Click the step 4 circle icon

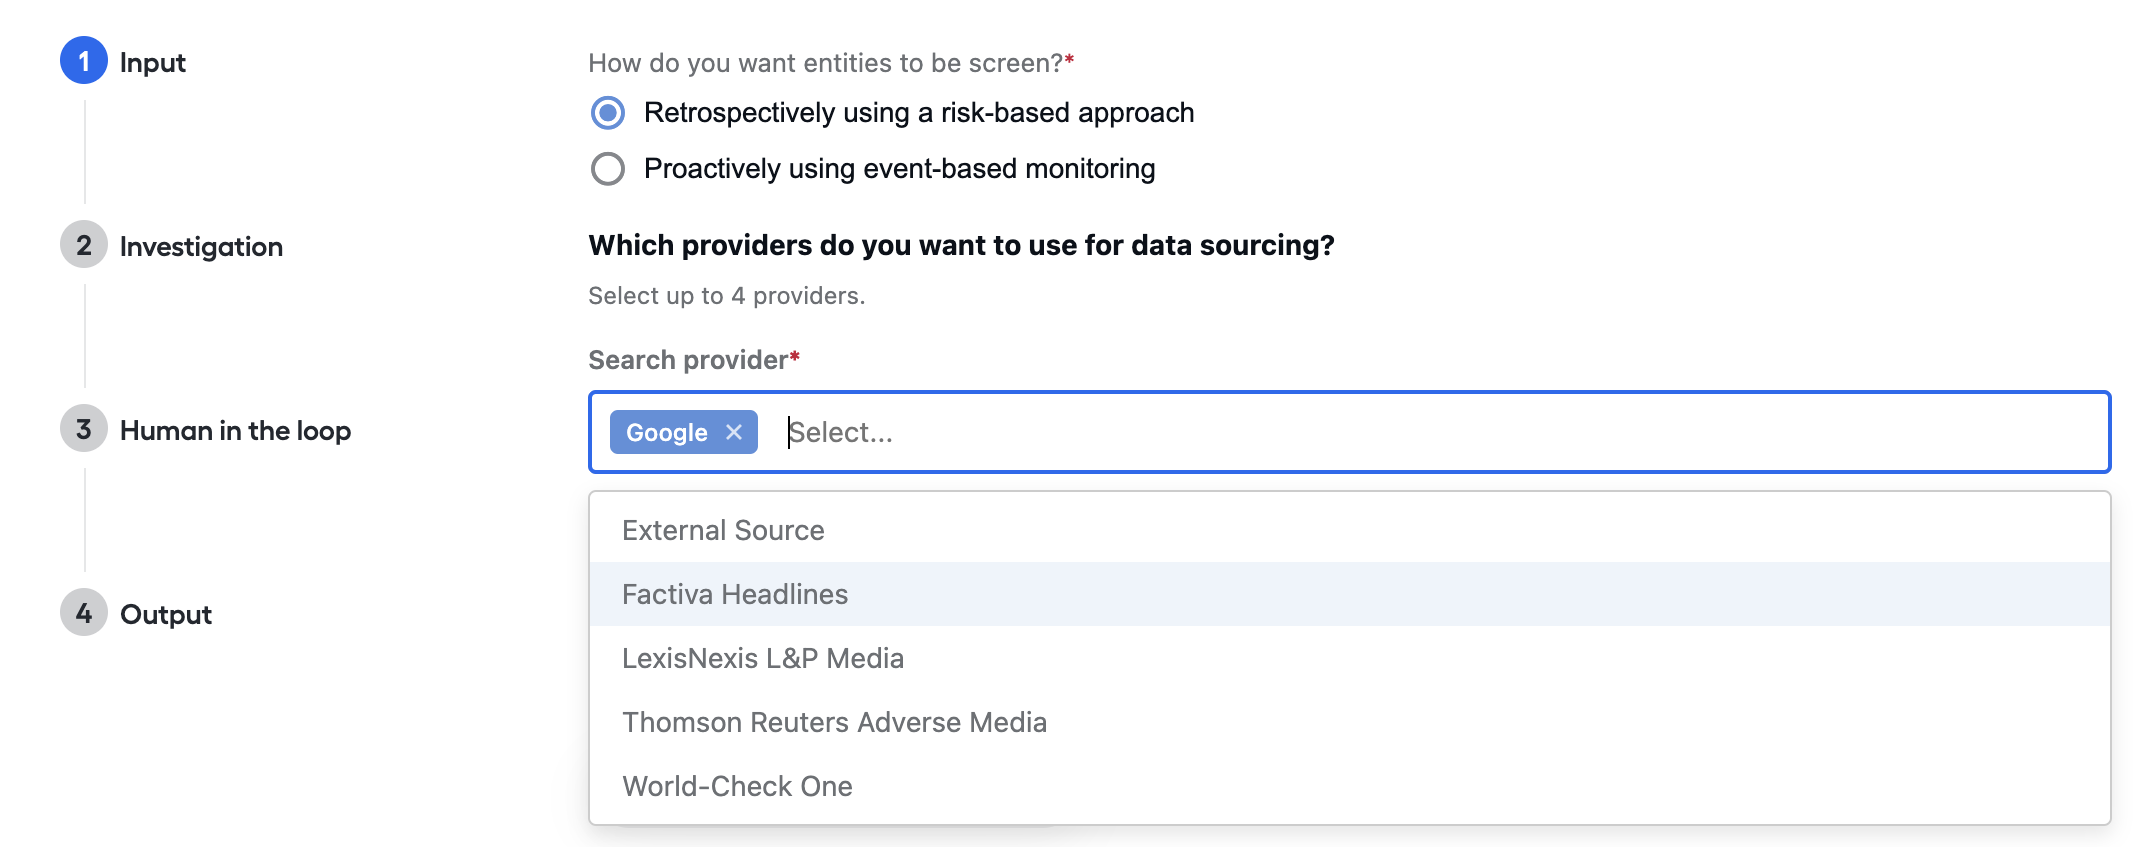coord(84,613)
